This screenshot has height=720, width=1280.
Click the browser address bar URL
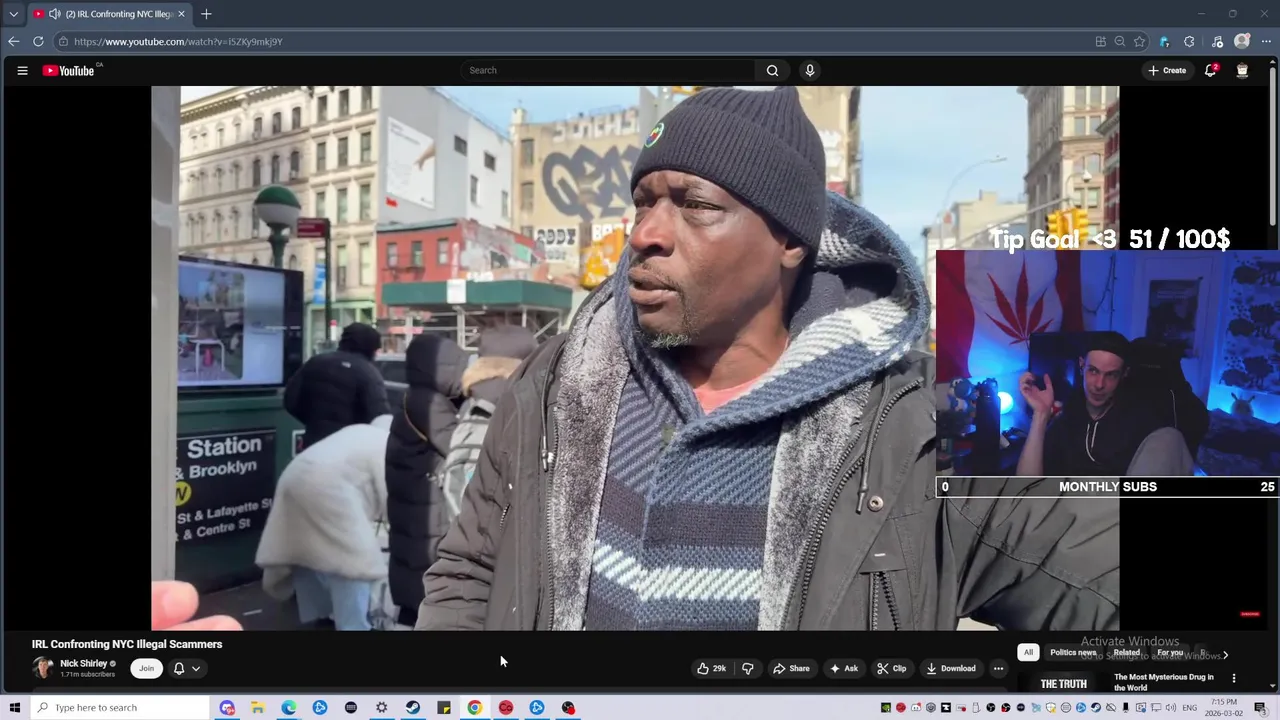178,42
